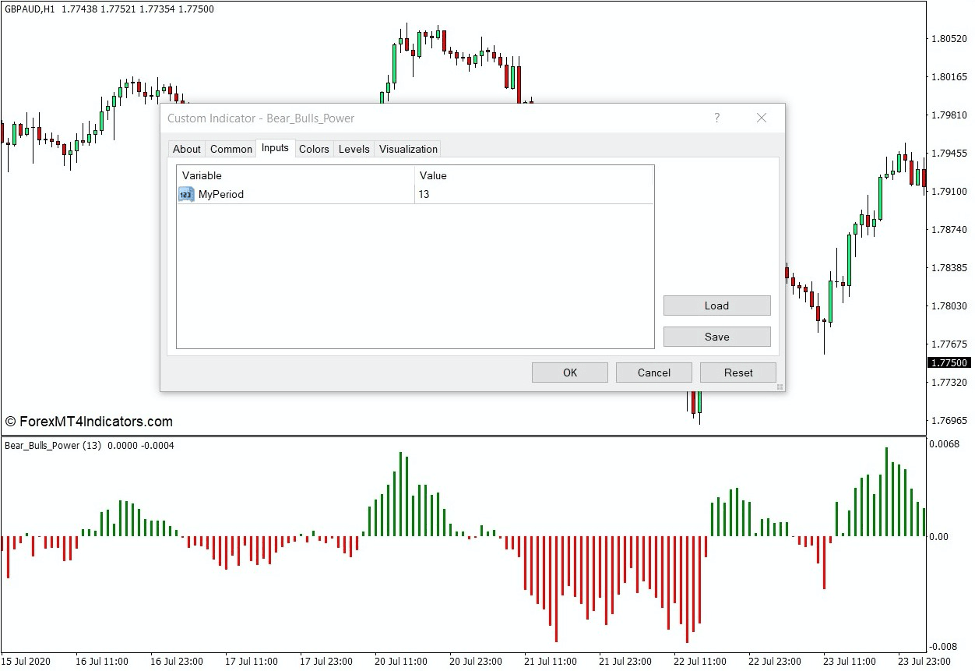This screenshot has width=977, height=672.
Task: Open the About tab
Action: coord(186,148)
